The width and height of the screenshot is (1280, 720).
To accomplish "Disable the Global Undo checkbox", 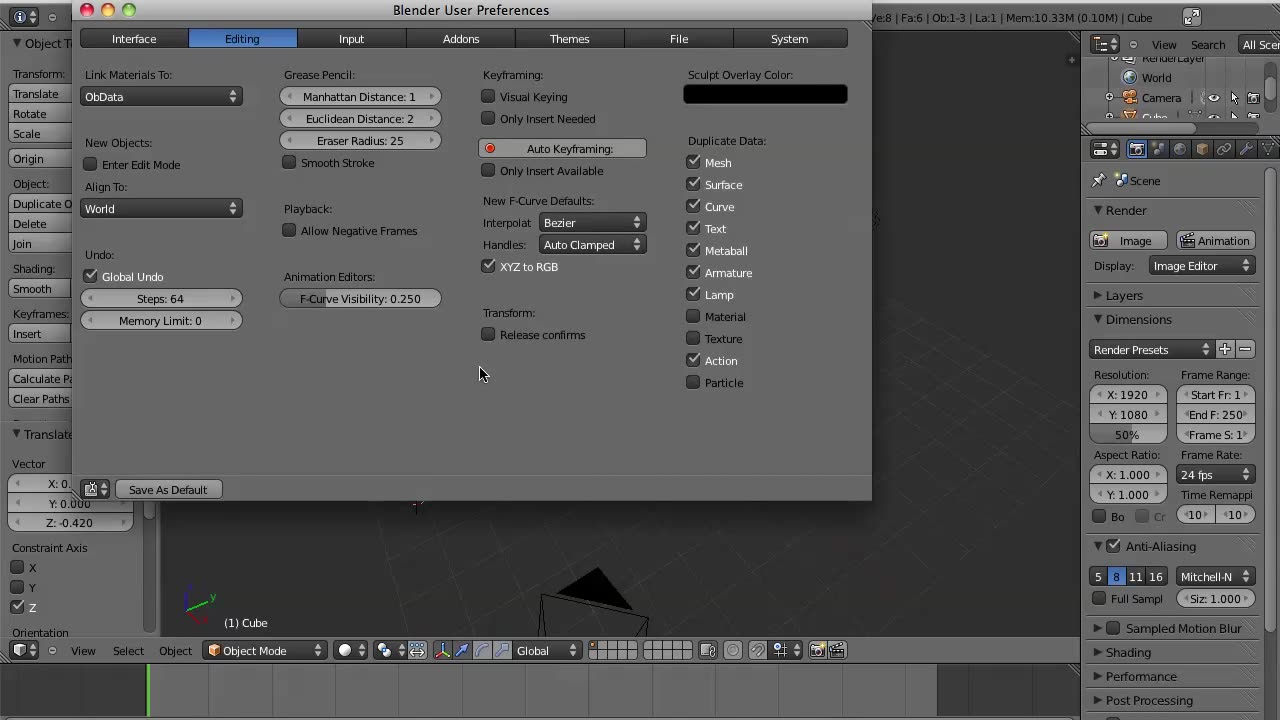I will [91, 277].
